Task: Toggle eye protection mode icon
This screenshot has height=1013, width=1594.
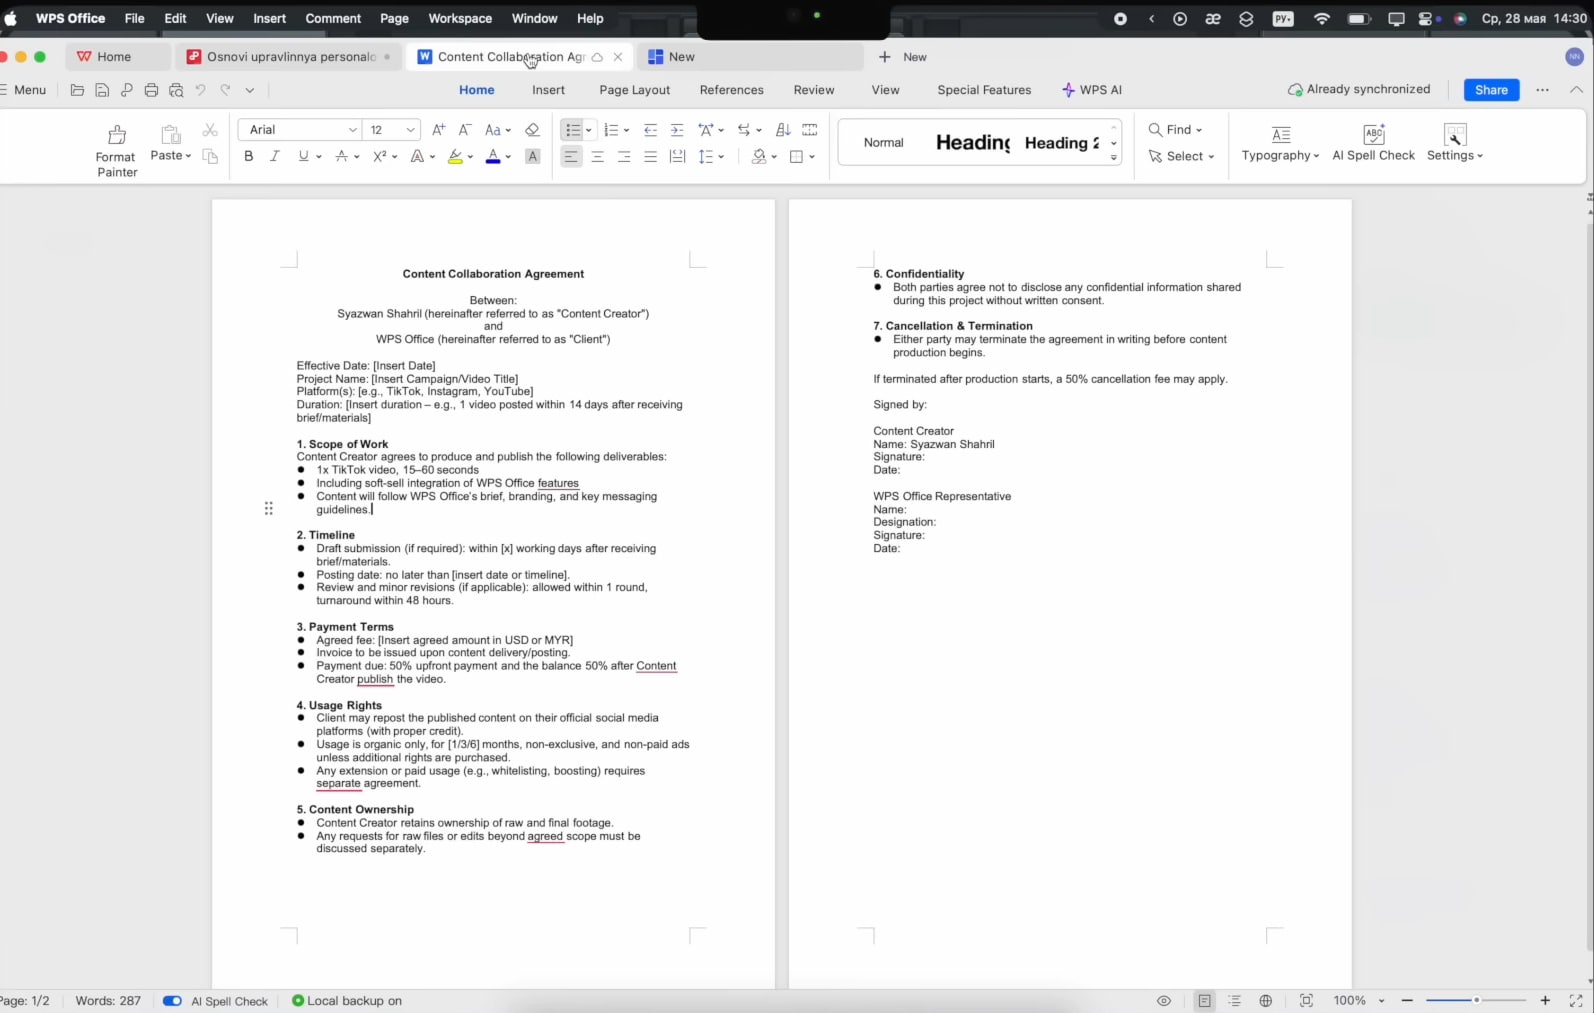Action: (1164, 1000)
